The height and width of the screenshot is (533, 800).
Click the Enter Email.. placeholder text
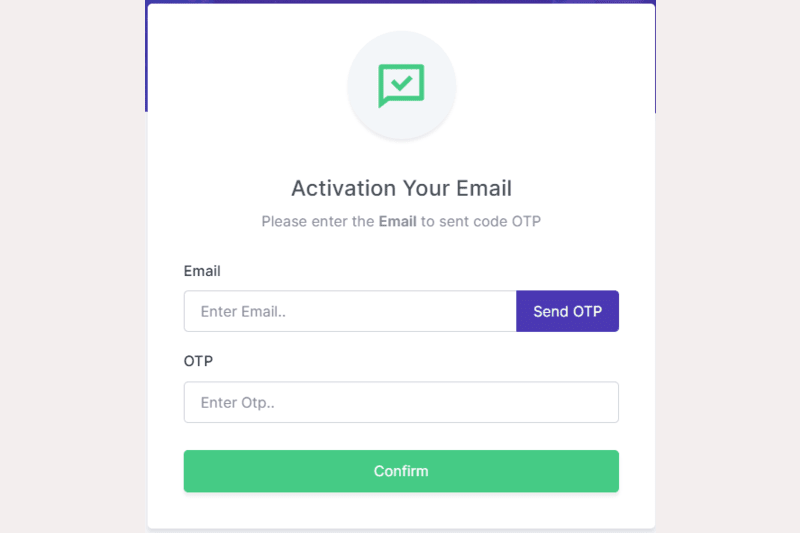[x=243, y=311]
